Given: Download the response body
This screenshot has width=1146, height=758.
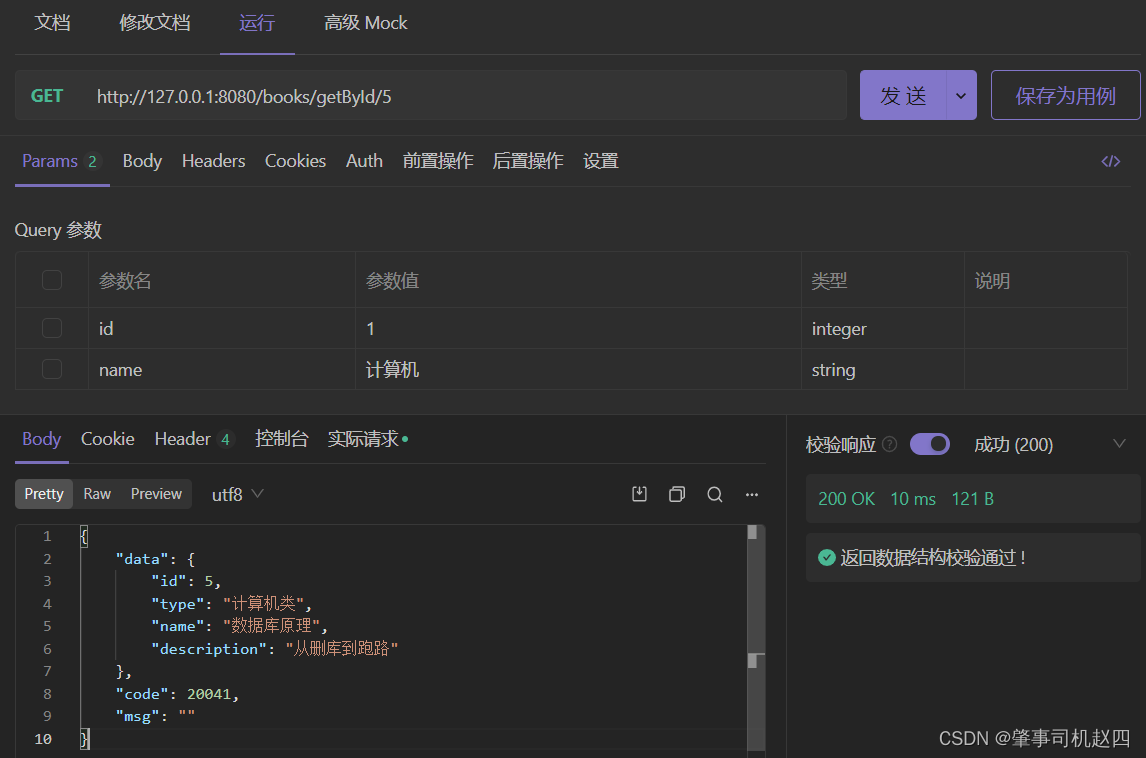Looking at the screenshot, I should (x=640, y=494).
